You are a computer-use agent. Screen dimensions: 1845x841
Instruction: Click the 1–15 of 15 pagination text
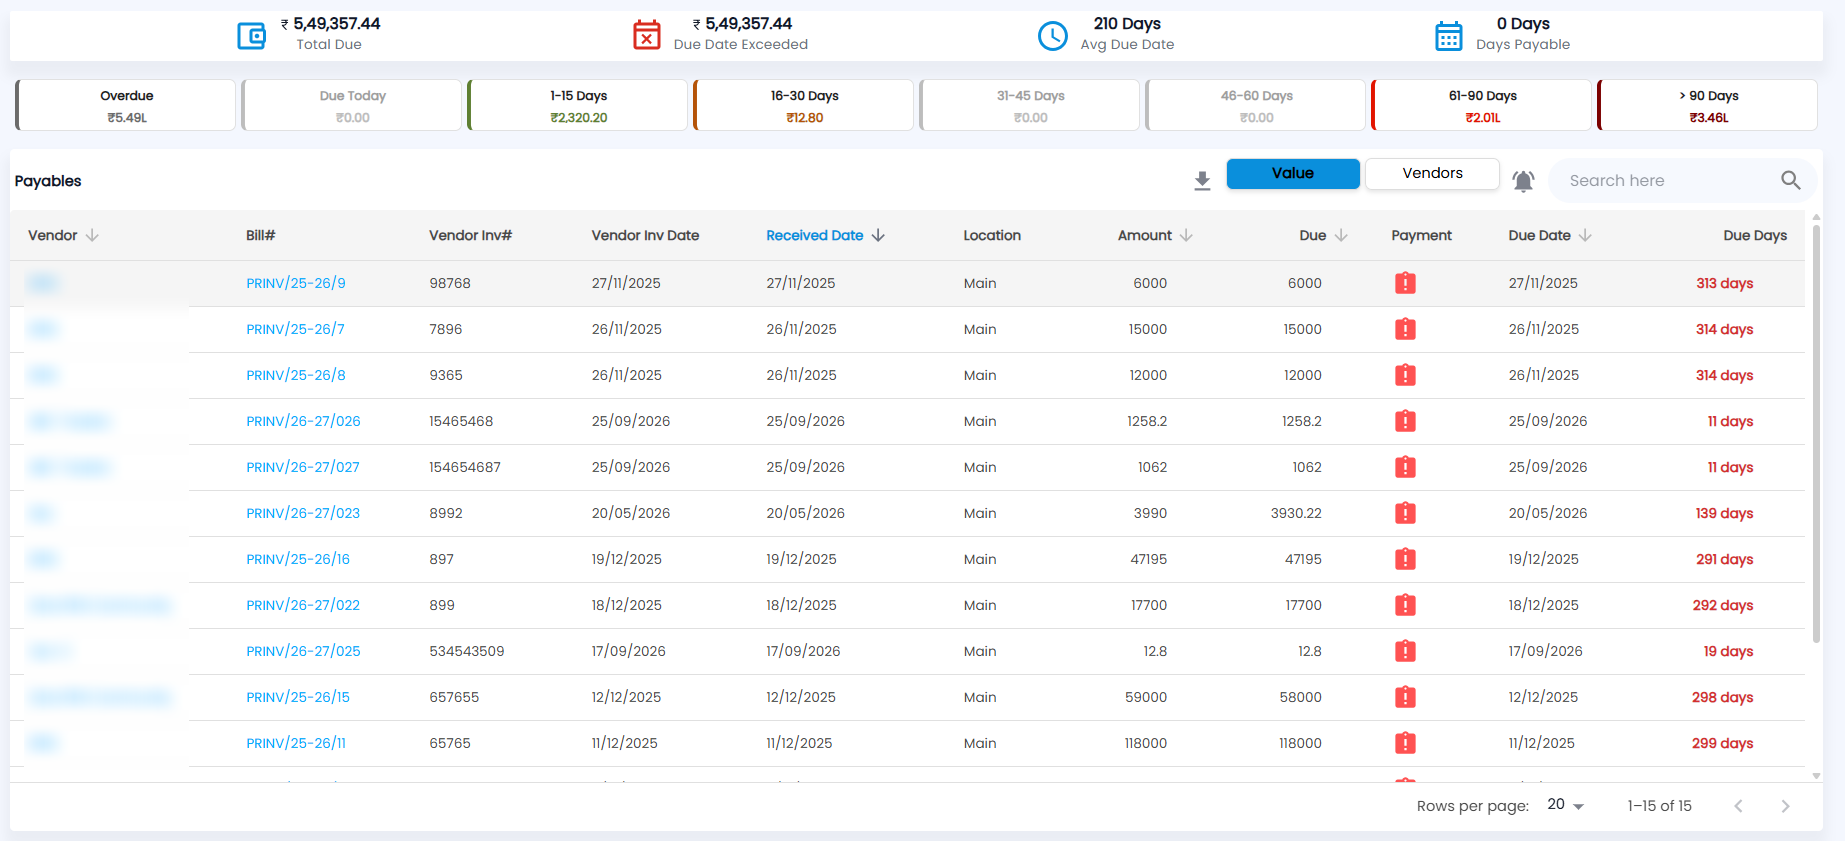click(1659, 806)
